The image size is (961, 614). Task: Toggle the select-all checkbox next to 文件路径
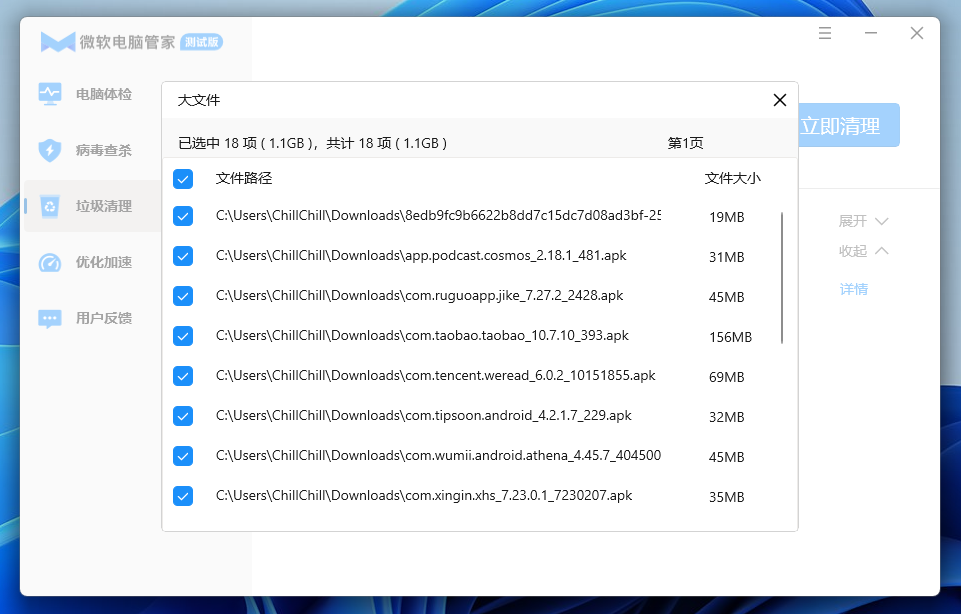click(183, 179)
